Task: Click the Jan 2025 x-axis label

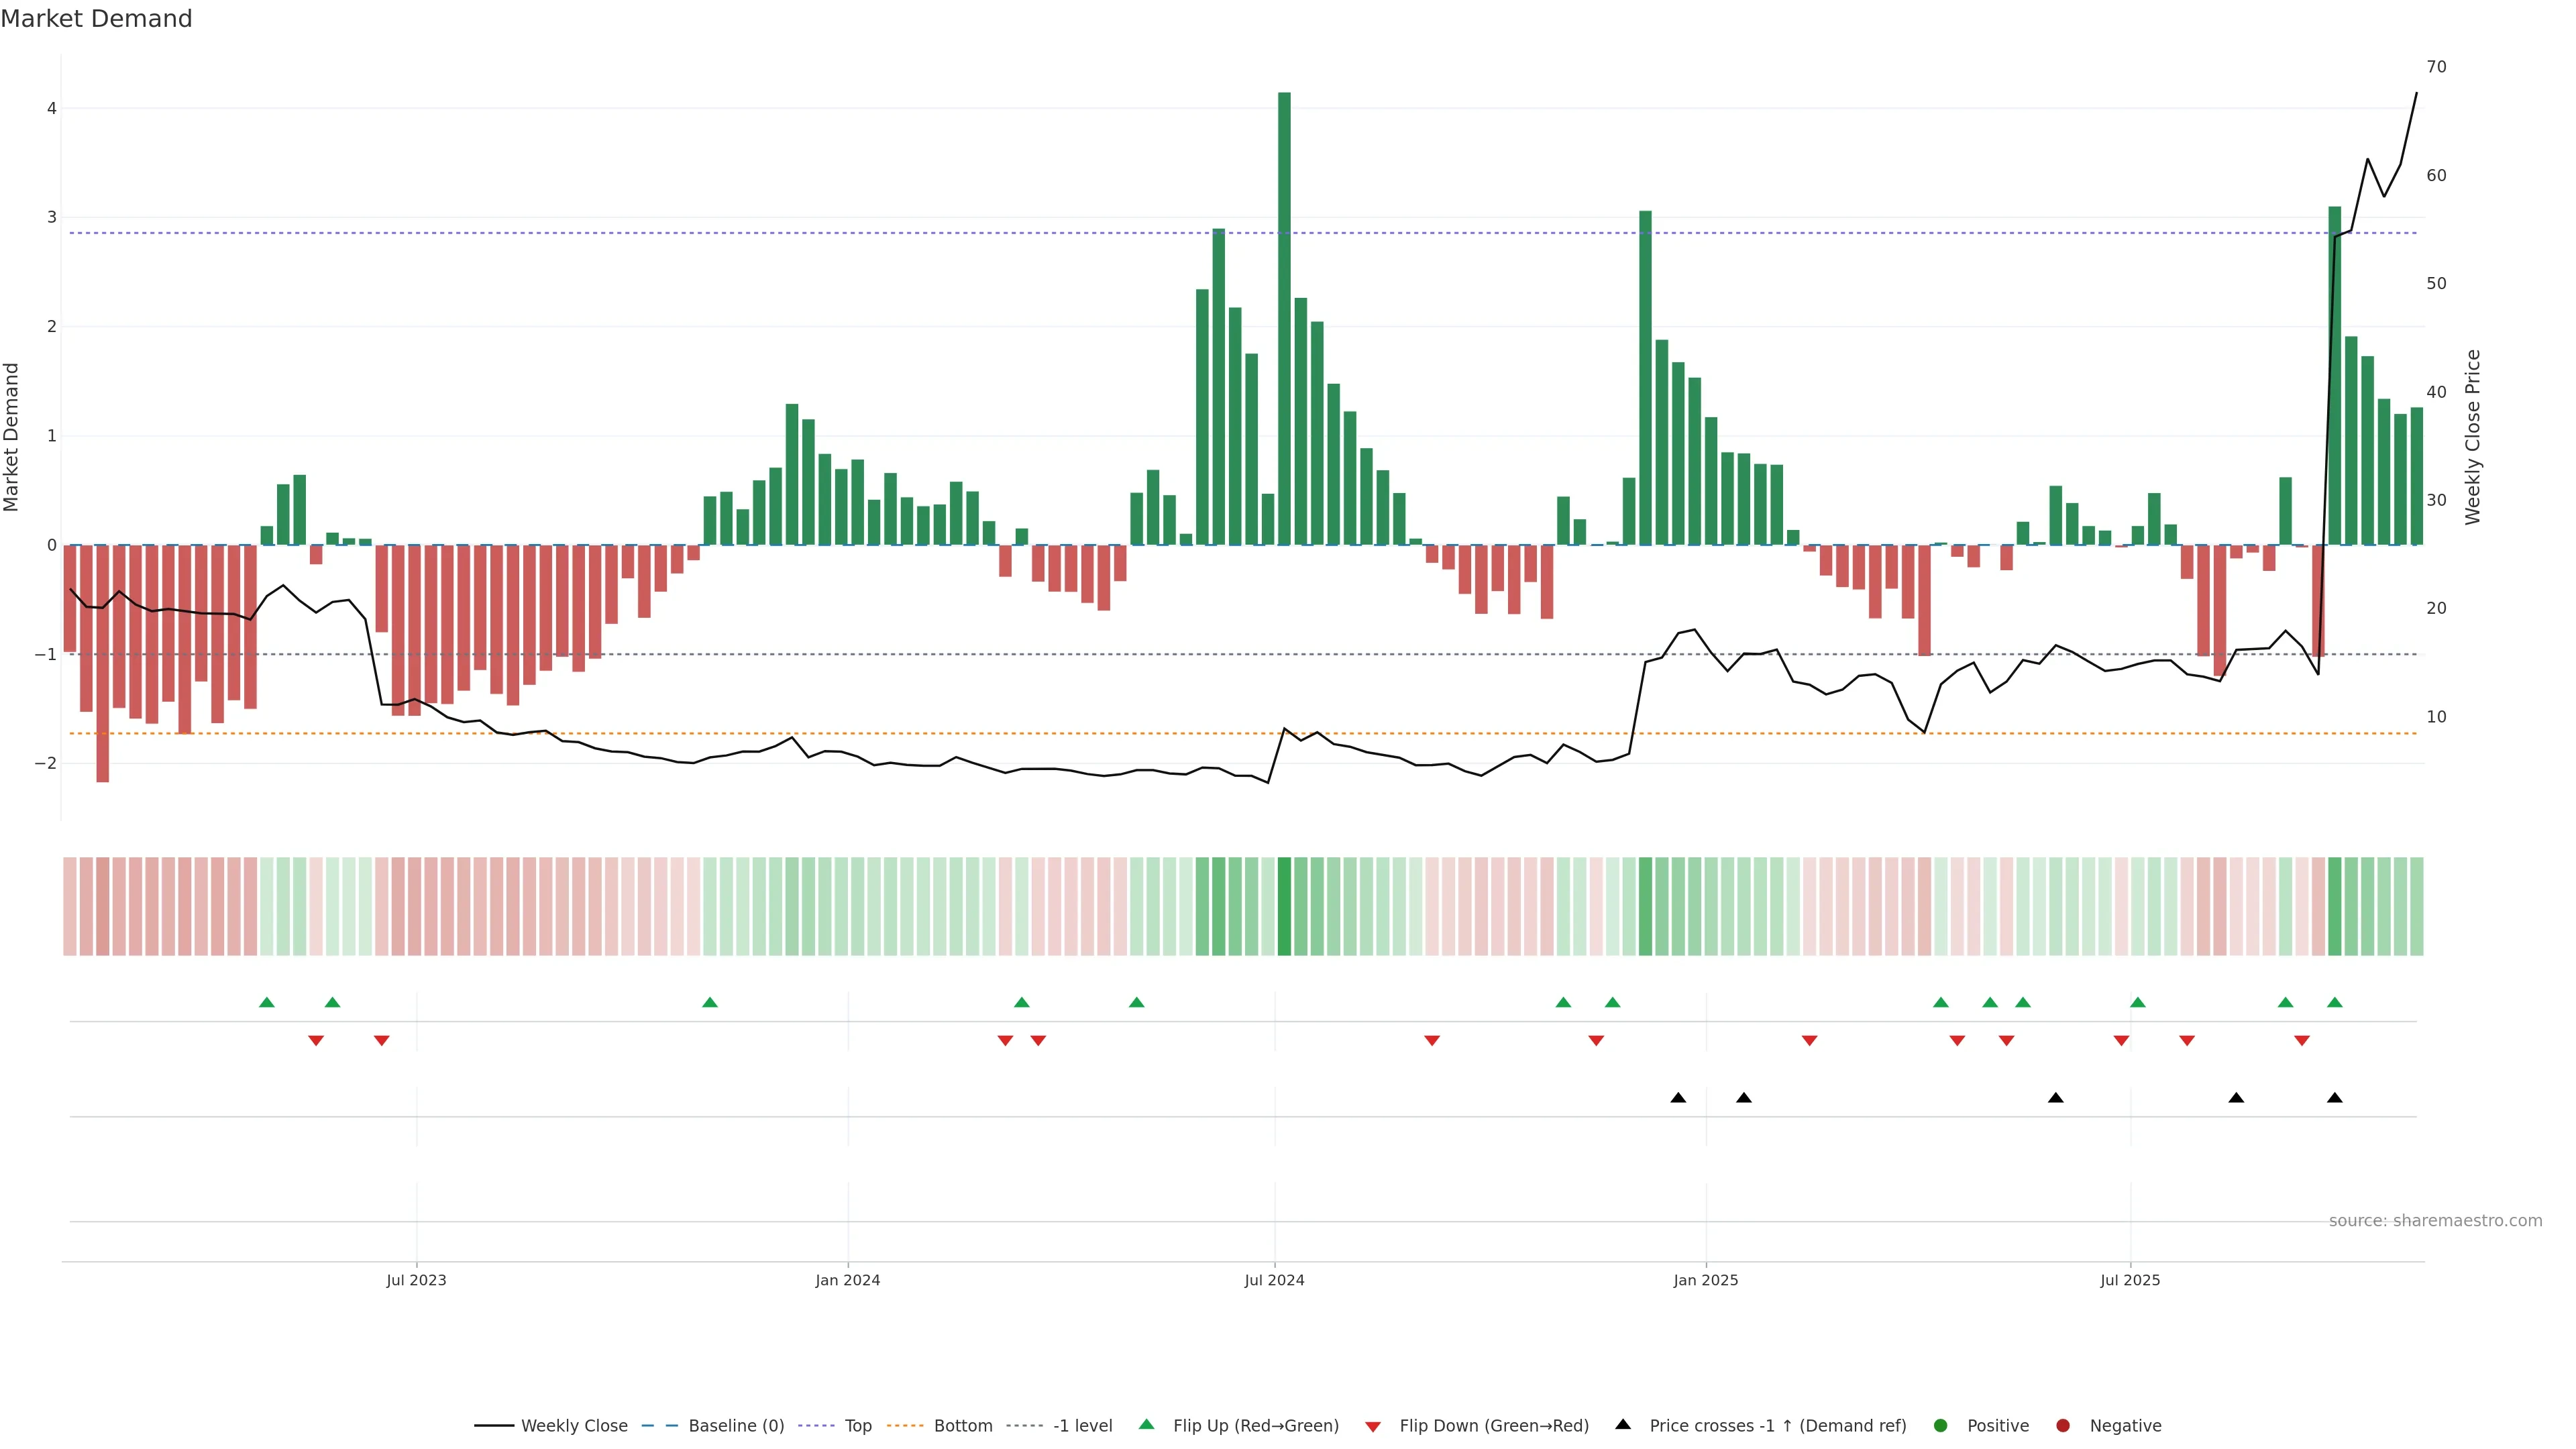Action: coord(1705,1280)
